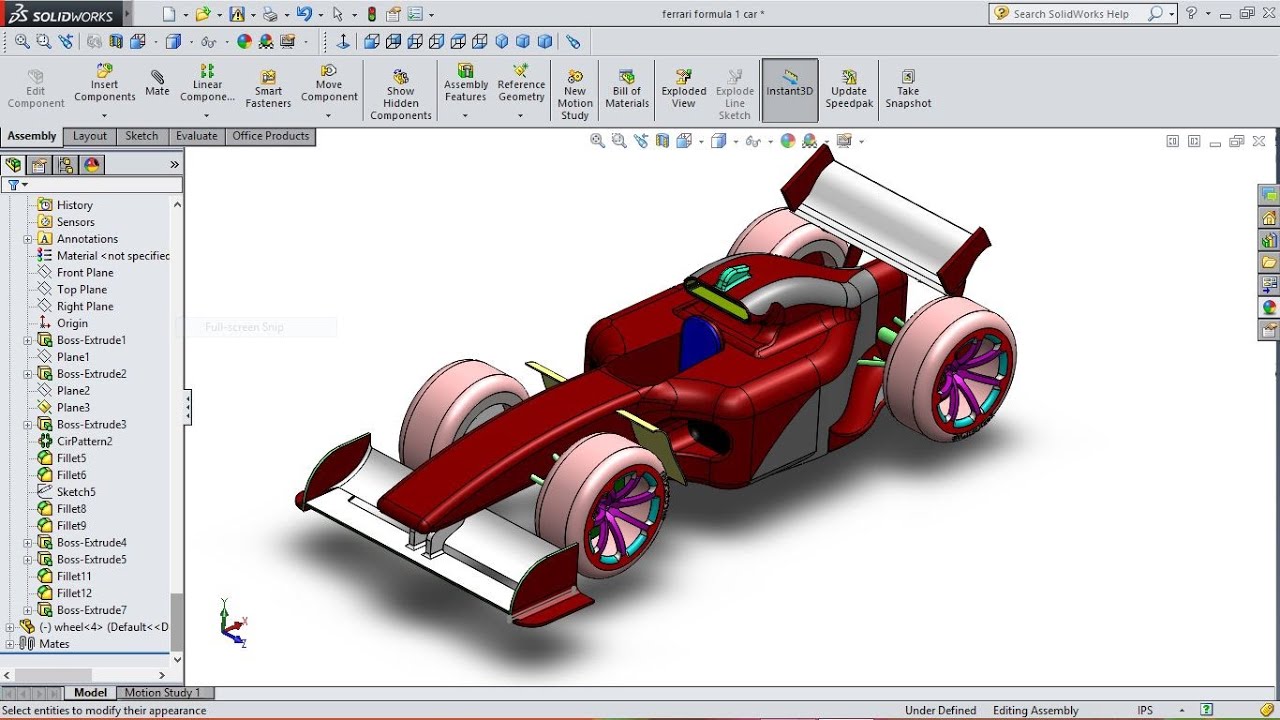
Task: Expand the manager panel tabs chevron
Action: point(174,165)
